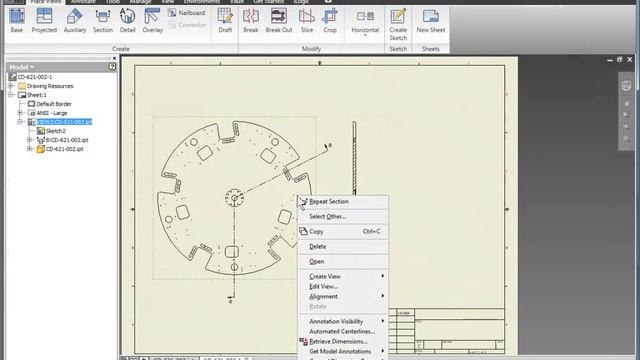The image size is (640, 360).
Task: Expand the Drawing Resources folder
Action: tap(11, 86)
